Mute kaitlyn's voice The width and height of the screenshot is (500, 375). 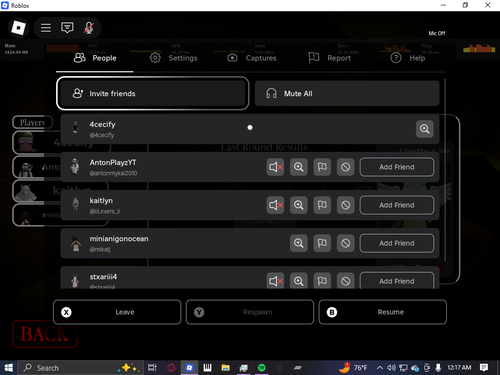click(x=275, y=205)
